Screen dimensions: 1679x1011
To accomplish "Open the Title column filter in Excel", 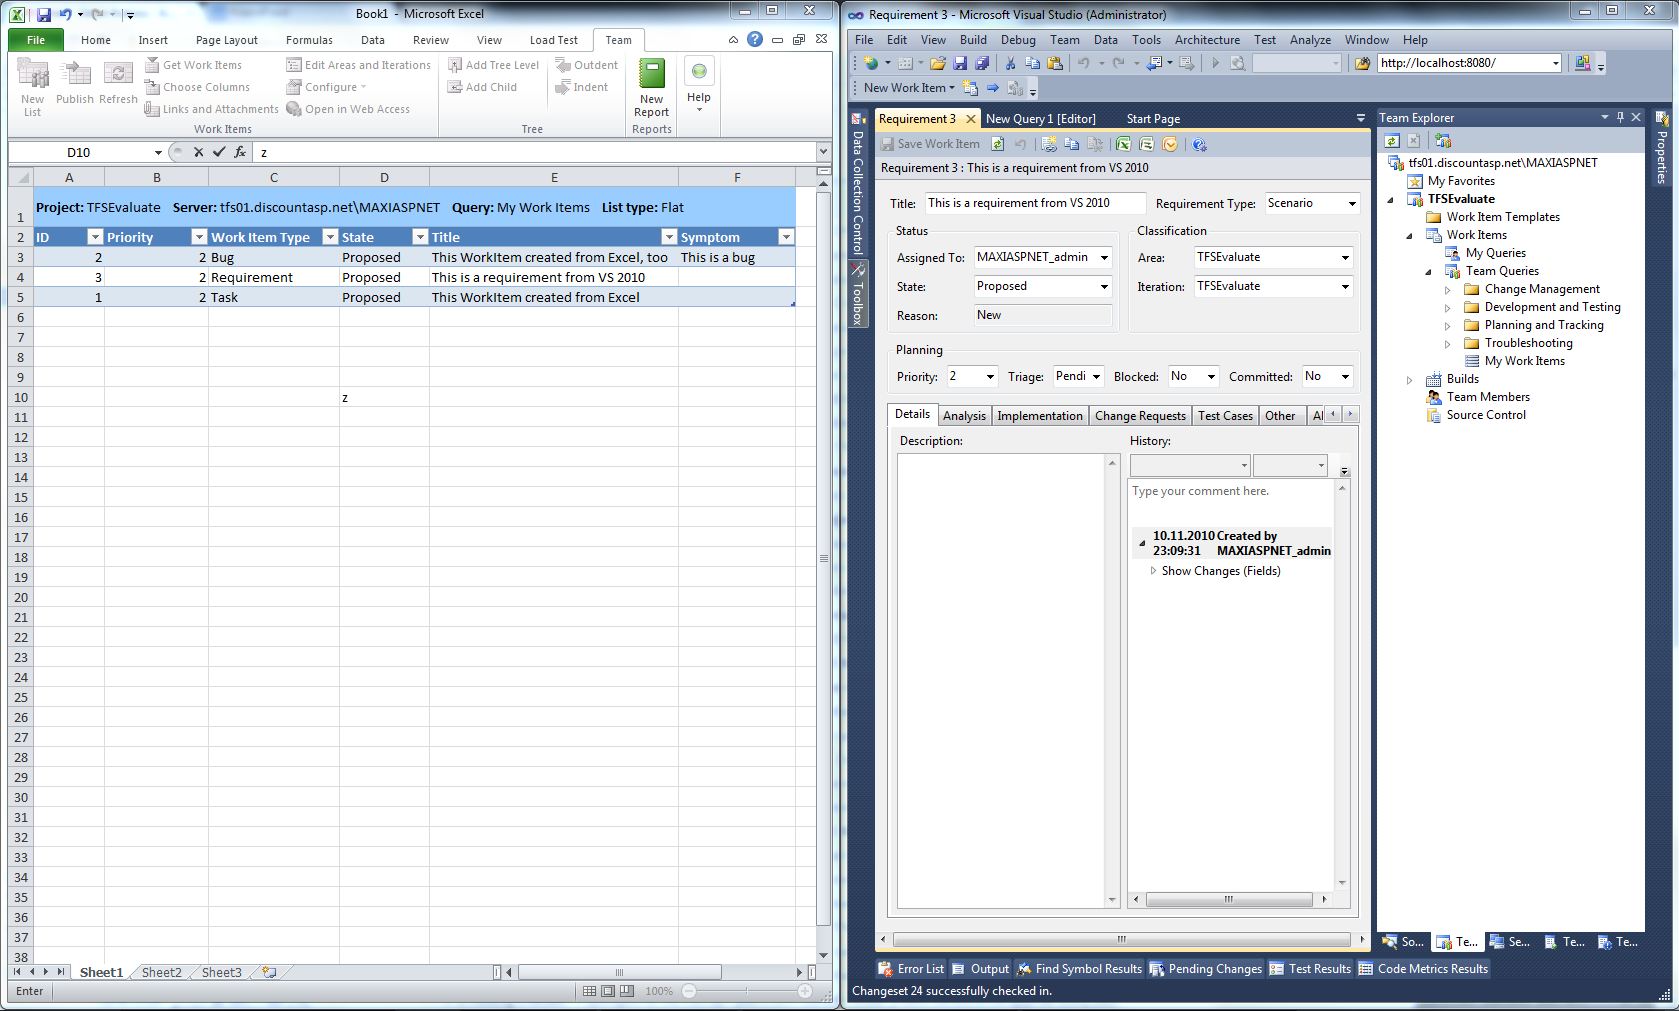I will (669, 237).
